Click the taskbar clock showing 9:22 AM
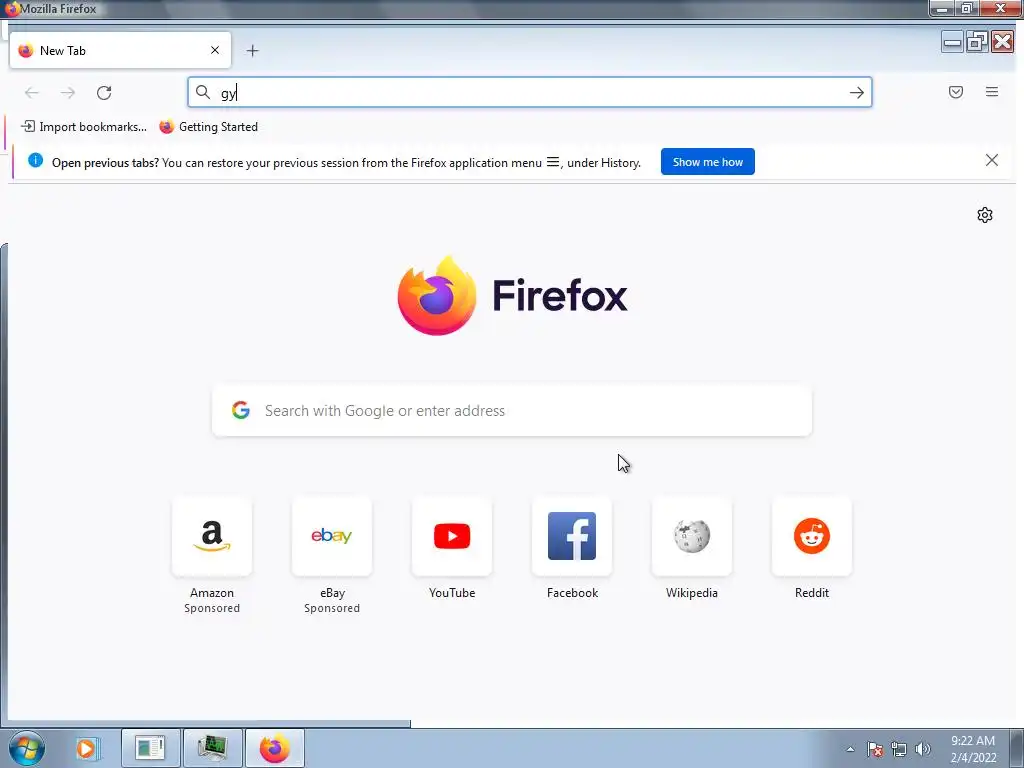Viewport: 1024px width, 768px height. click(x=972, y=749)
